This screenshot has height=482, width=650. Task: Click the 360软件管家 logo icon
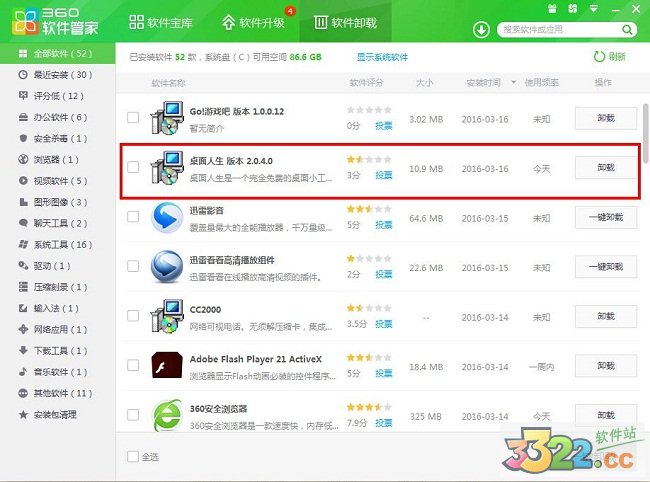tap(25, 22)
